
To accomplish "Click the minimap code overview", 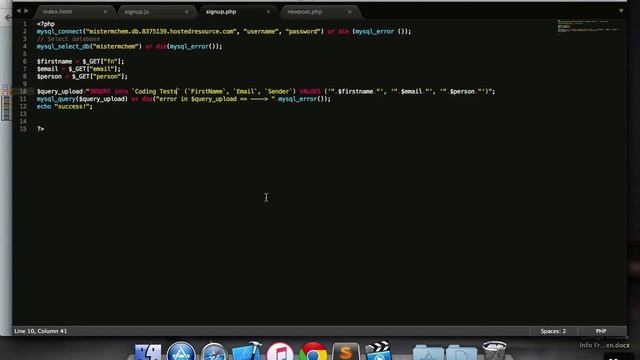I will [x=589, y=26].
